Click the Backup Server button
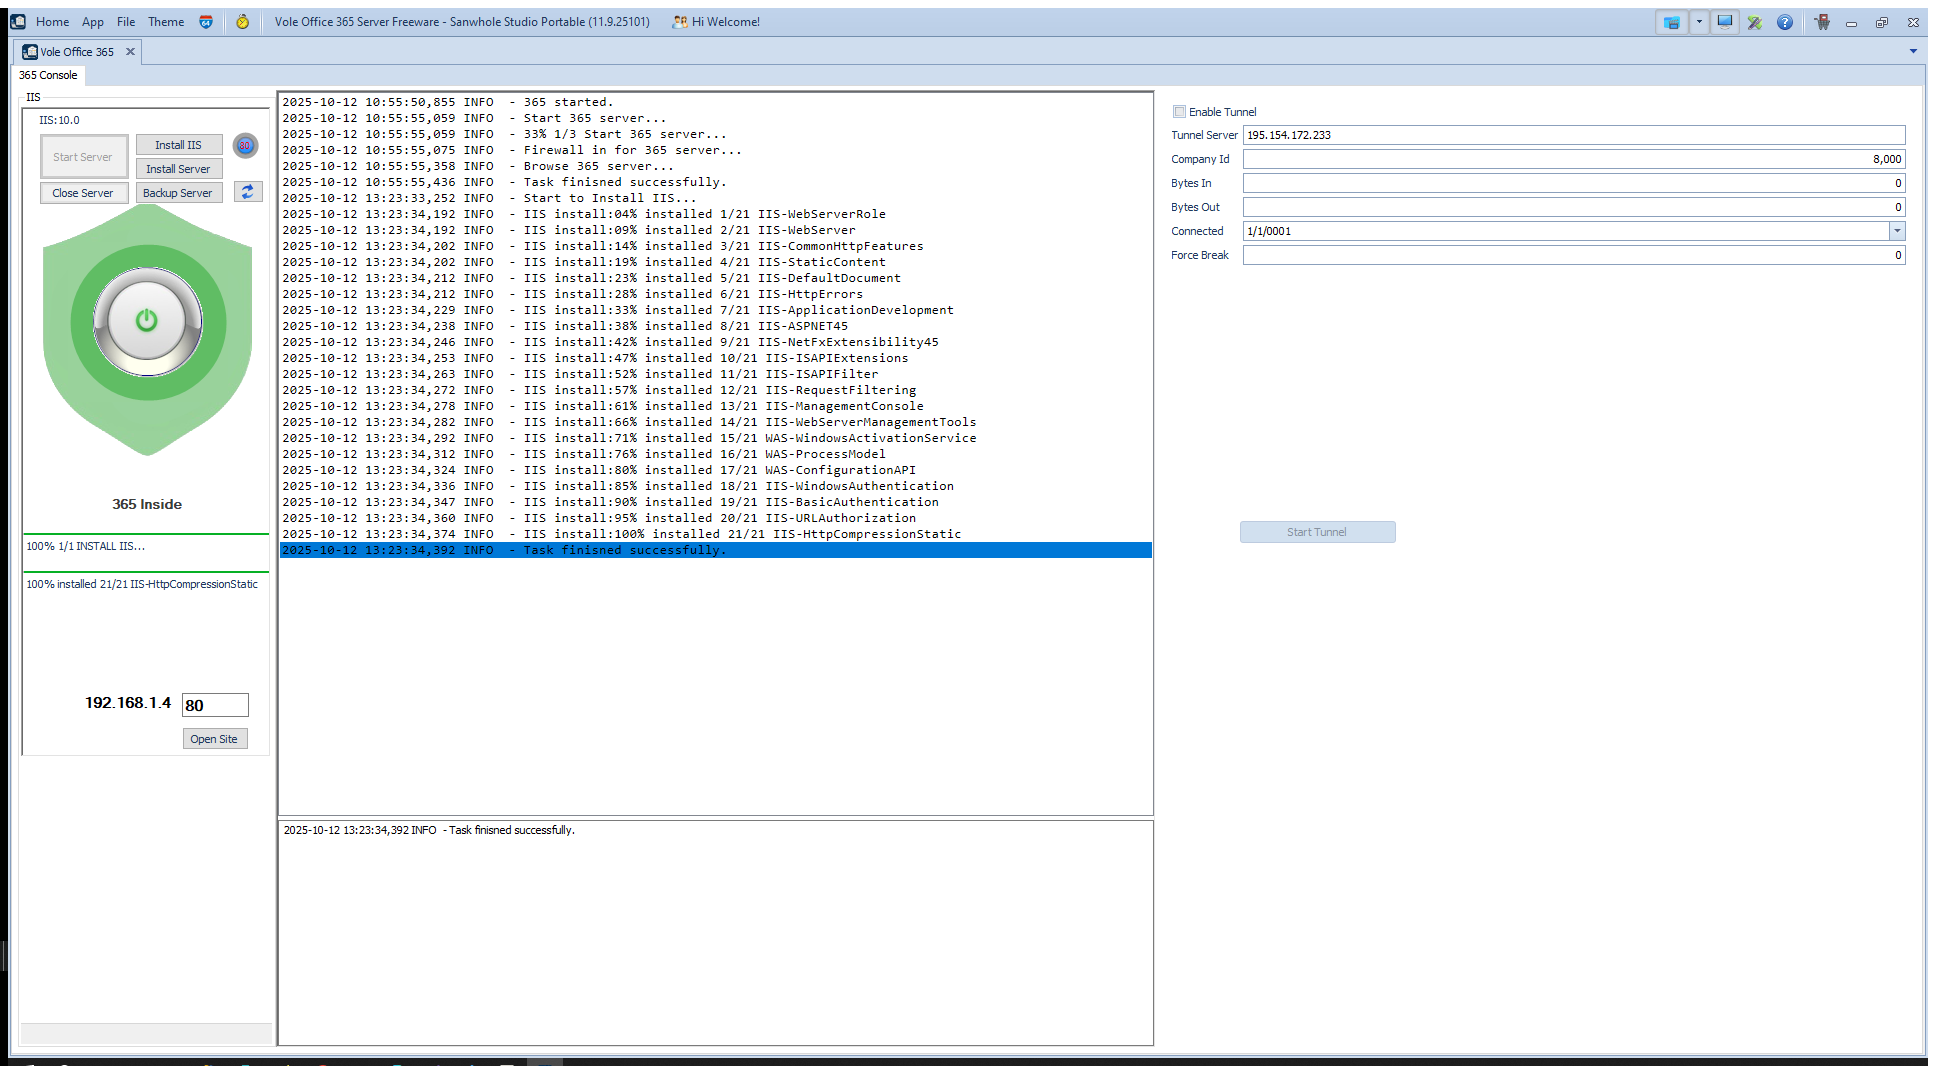1936x1066 pixels. [177, 193]
